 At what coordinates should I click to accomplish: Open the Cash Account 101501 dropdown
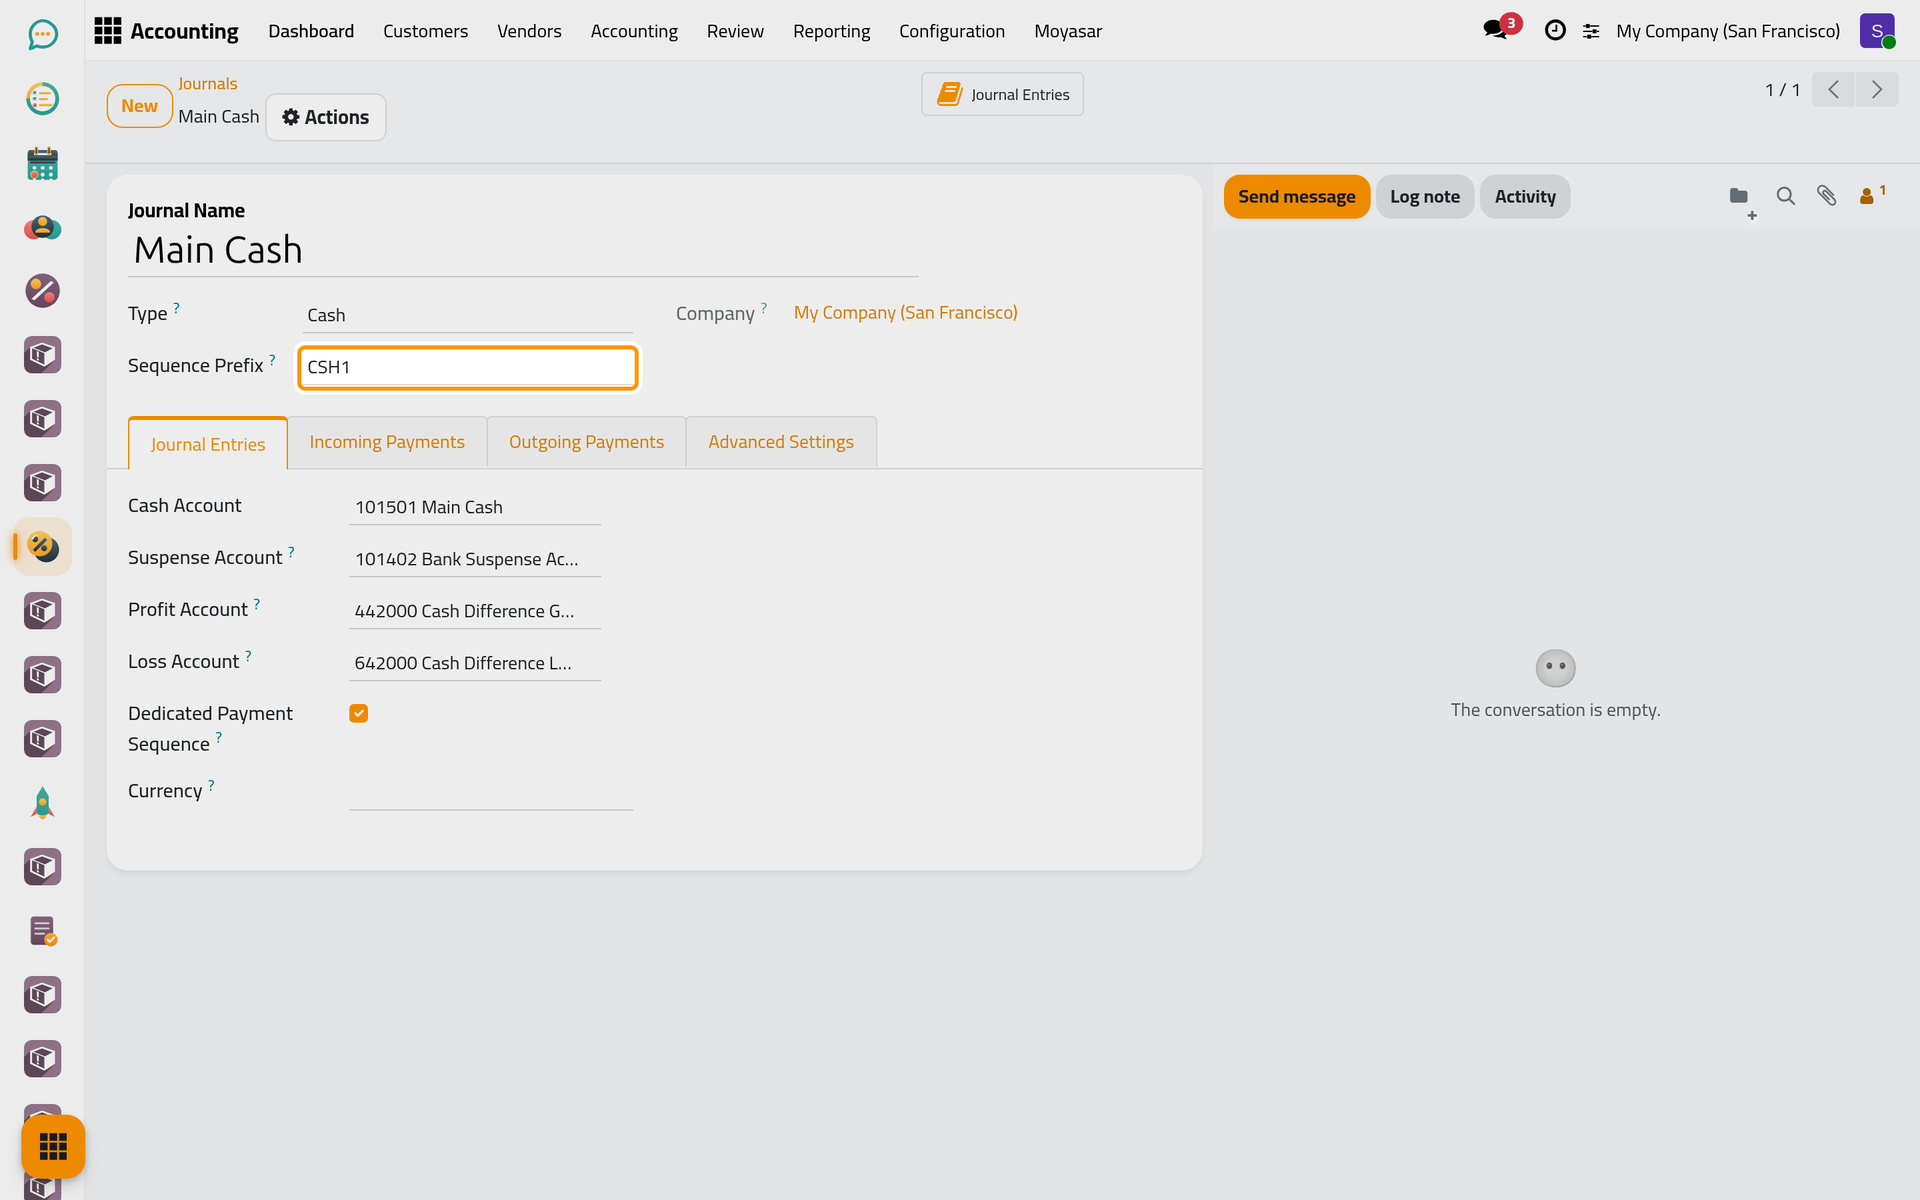point(475,507)
